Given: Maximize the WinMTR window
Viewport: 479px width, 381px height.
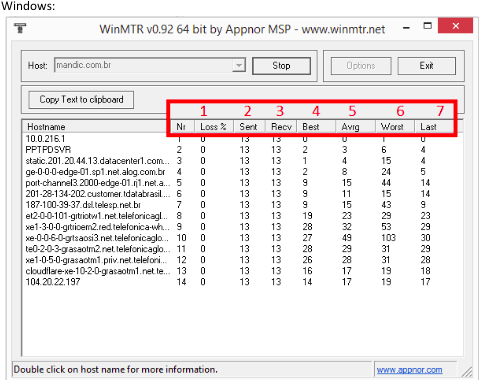Looking at the screenshot, I should tap(428, 26).
